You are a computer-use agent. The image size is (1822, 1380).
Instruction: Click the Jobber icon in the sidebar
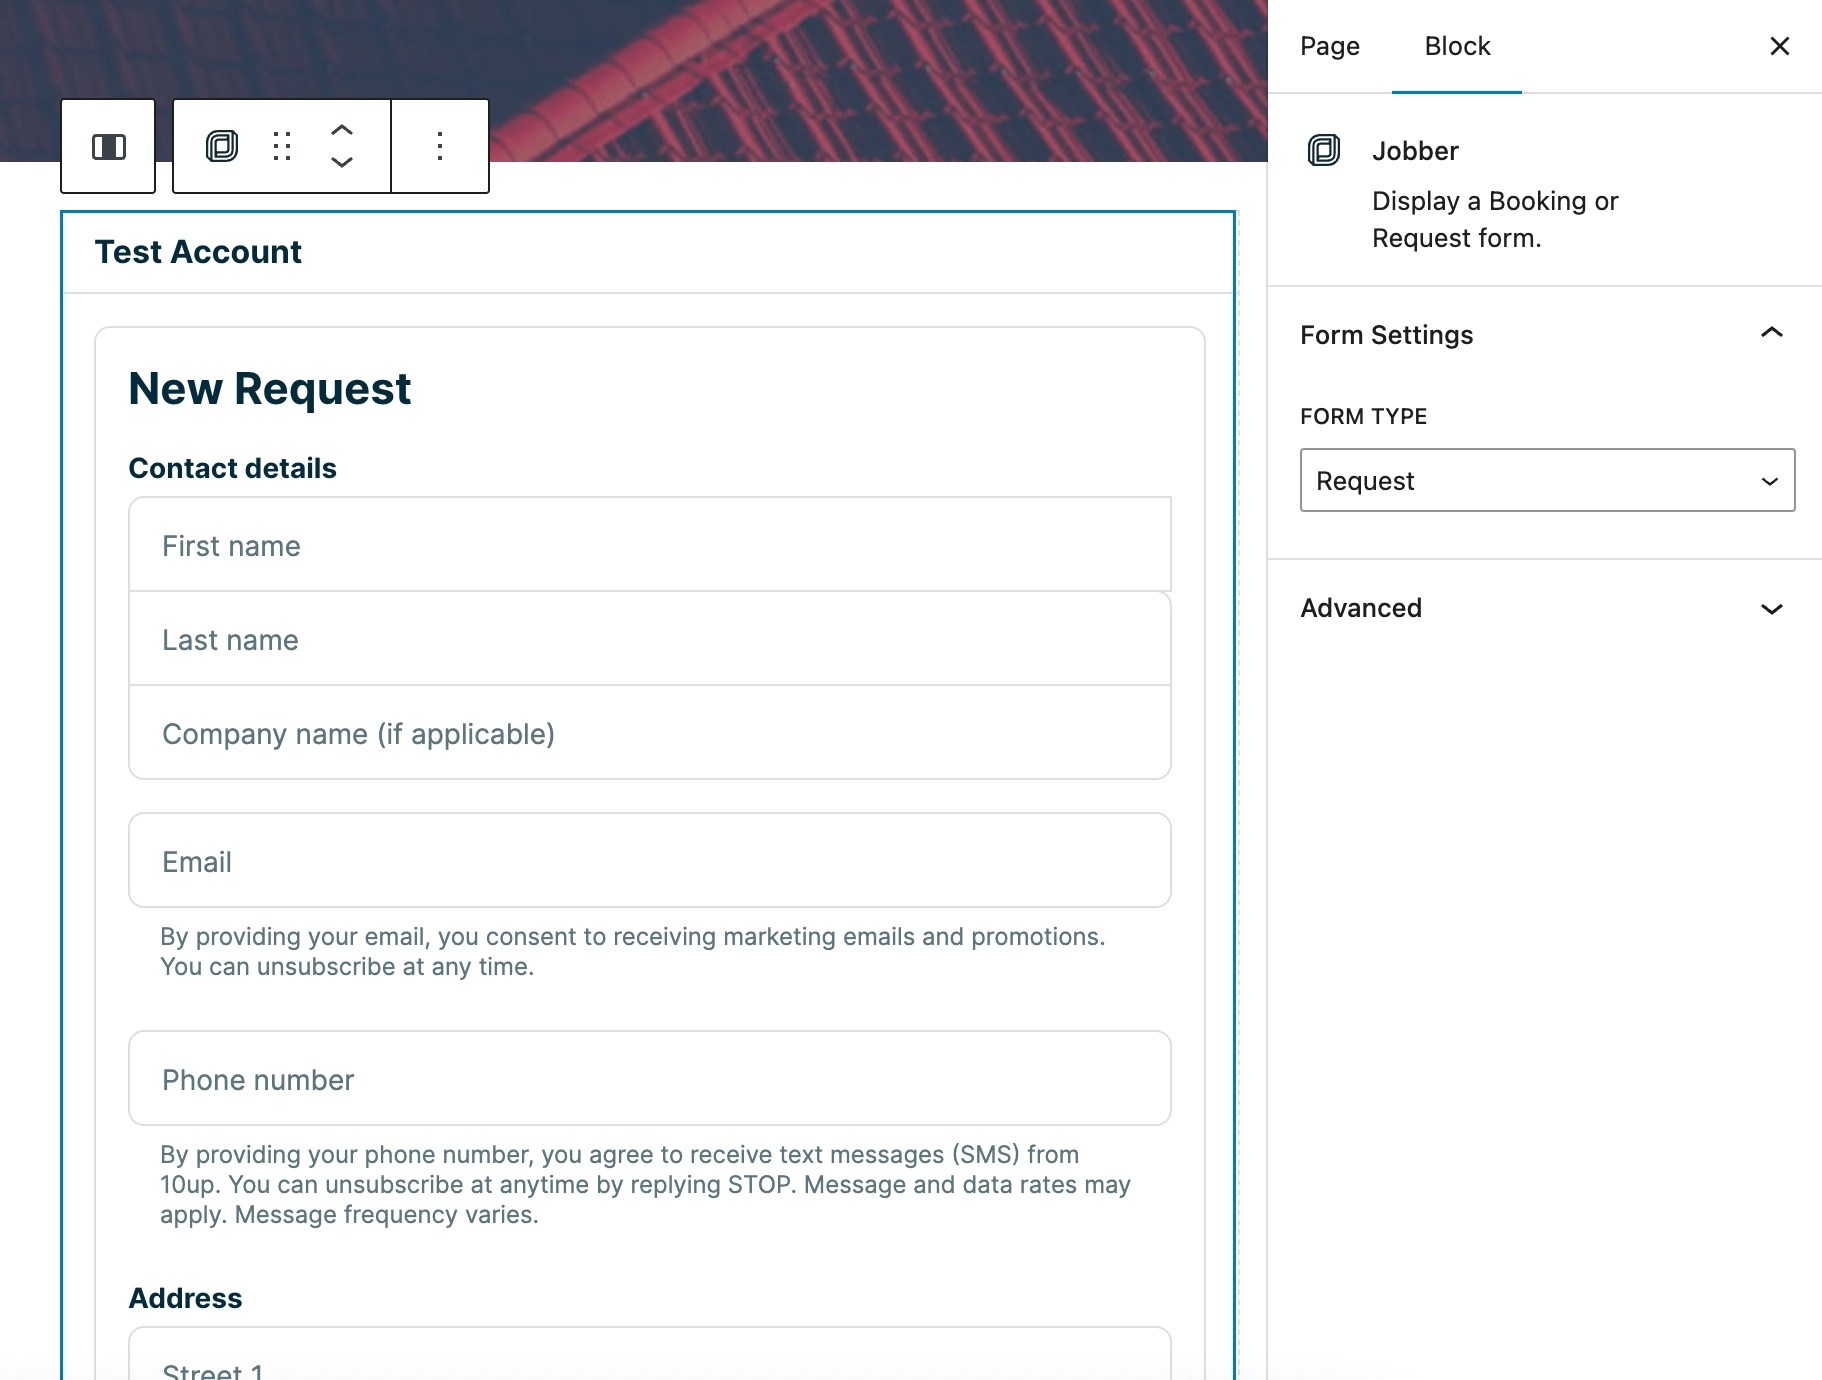point(1325,150)
